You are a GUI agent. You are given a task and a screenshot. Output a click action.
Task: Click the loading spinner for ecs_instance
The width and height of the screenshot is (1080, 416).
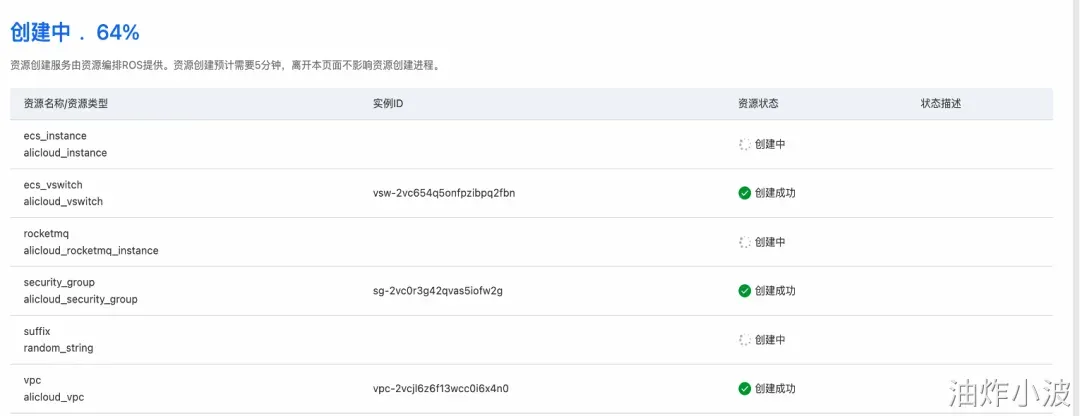[x=745, y=144]
